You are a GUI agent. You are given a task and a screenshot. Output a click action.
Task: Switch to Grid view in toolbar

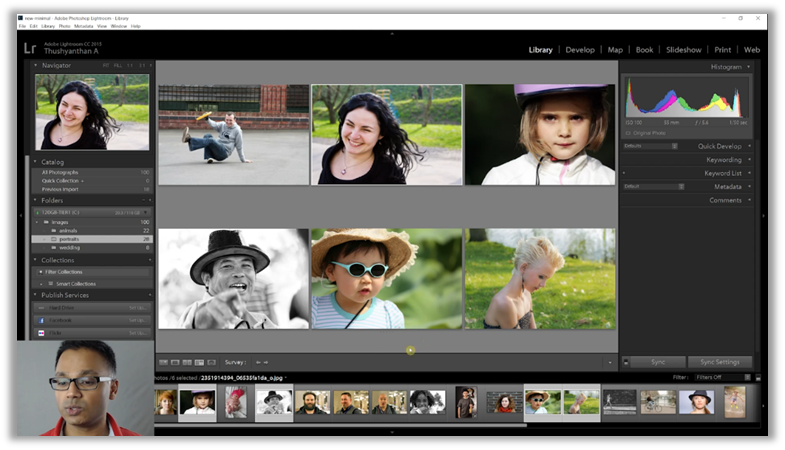[x=163, y=362]
